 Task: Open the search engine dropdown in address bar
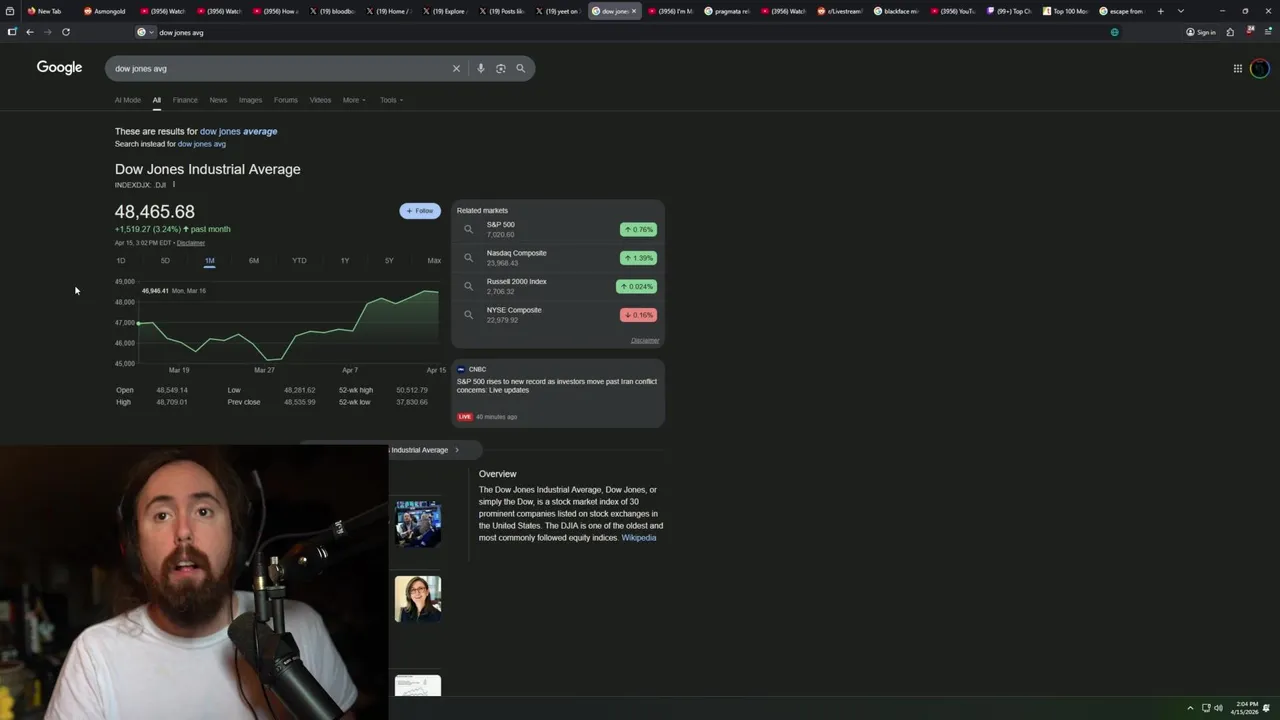point(146,32)
